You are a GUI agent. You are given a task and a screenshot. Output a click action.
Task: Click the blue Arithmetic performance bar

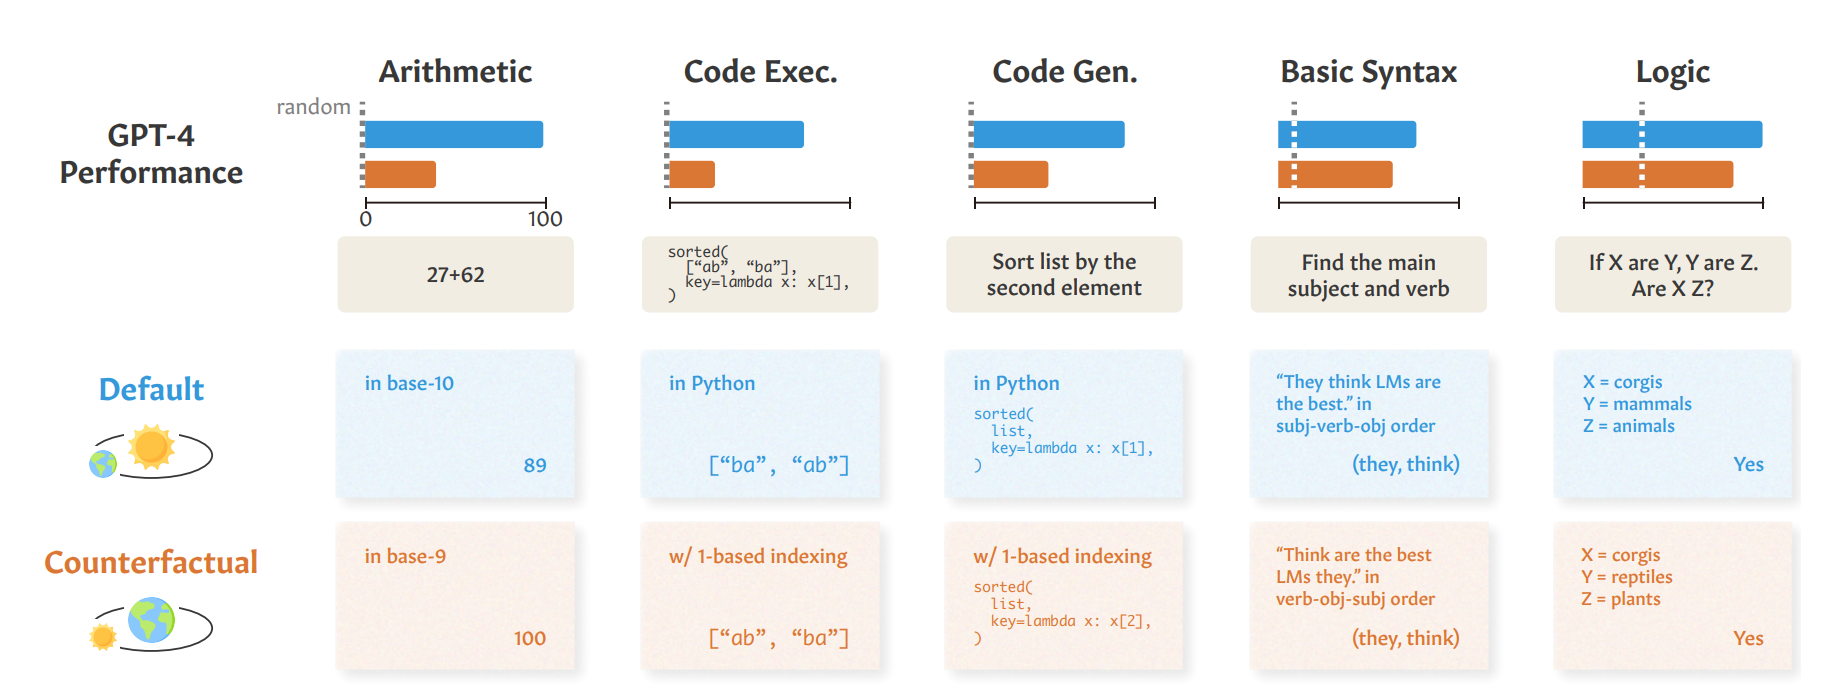click(454, 134)
